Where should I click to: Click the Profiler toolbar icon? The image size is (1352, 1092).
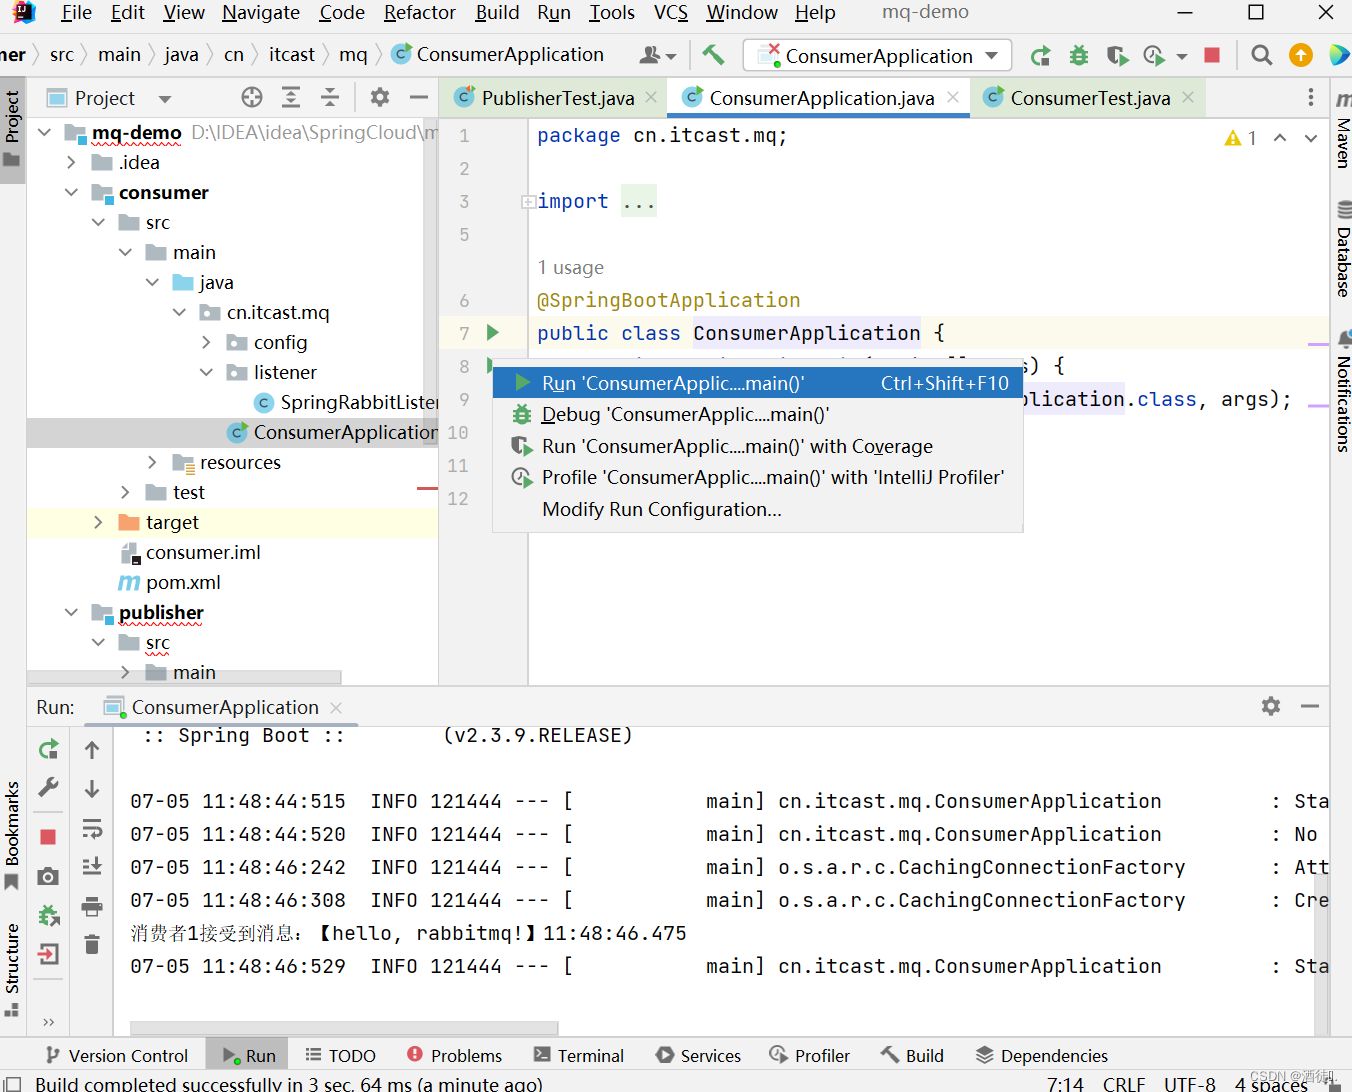tap(1155, 55)
